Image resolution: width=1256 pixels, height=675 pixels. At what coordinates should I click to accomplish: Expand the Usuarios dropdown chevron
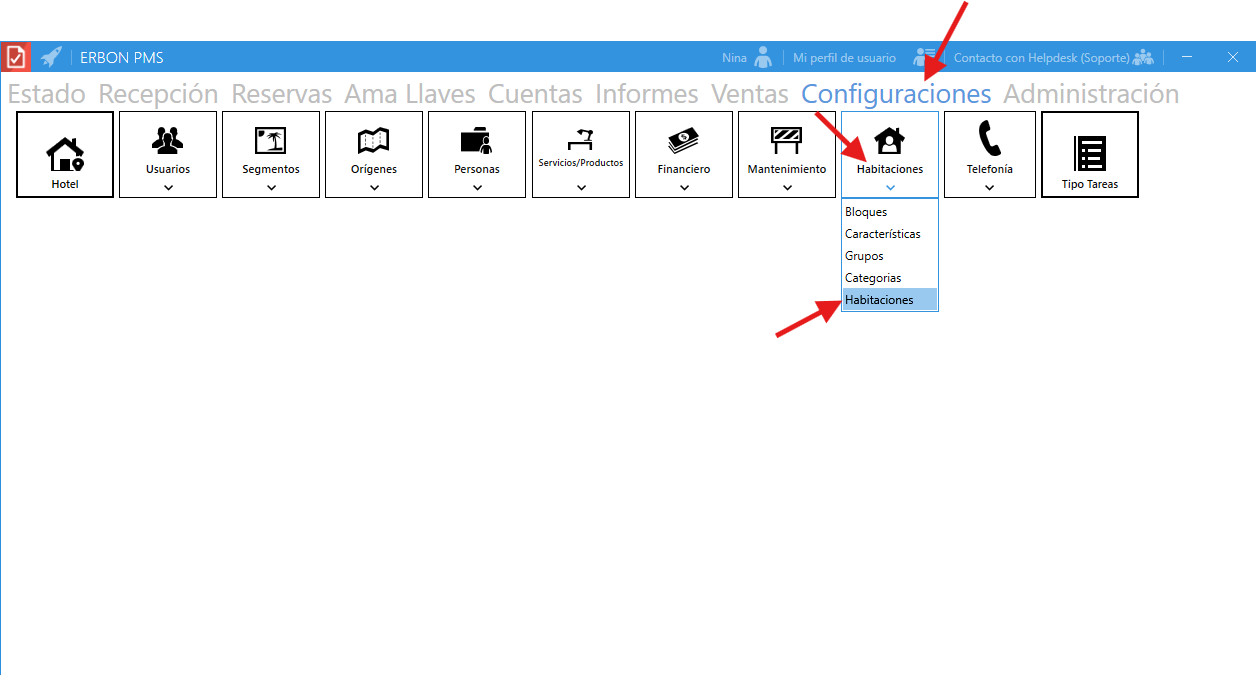point(168,187)
